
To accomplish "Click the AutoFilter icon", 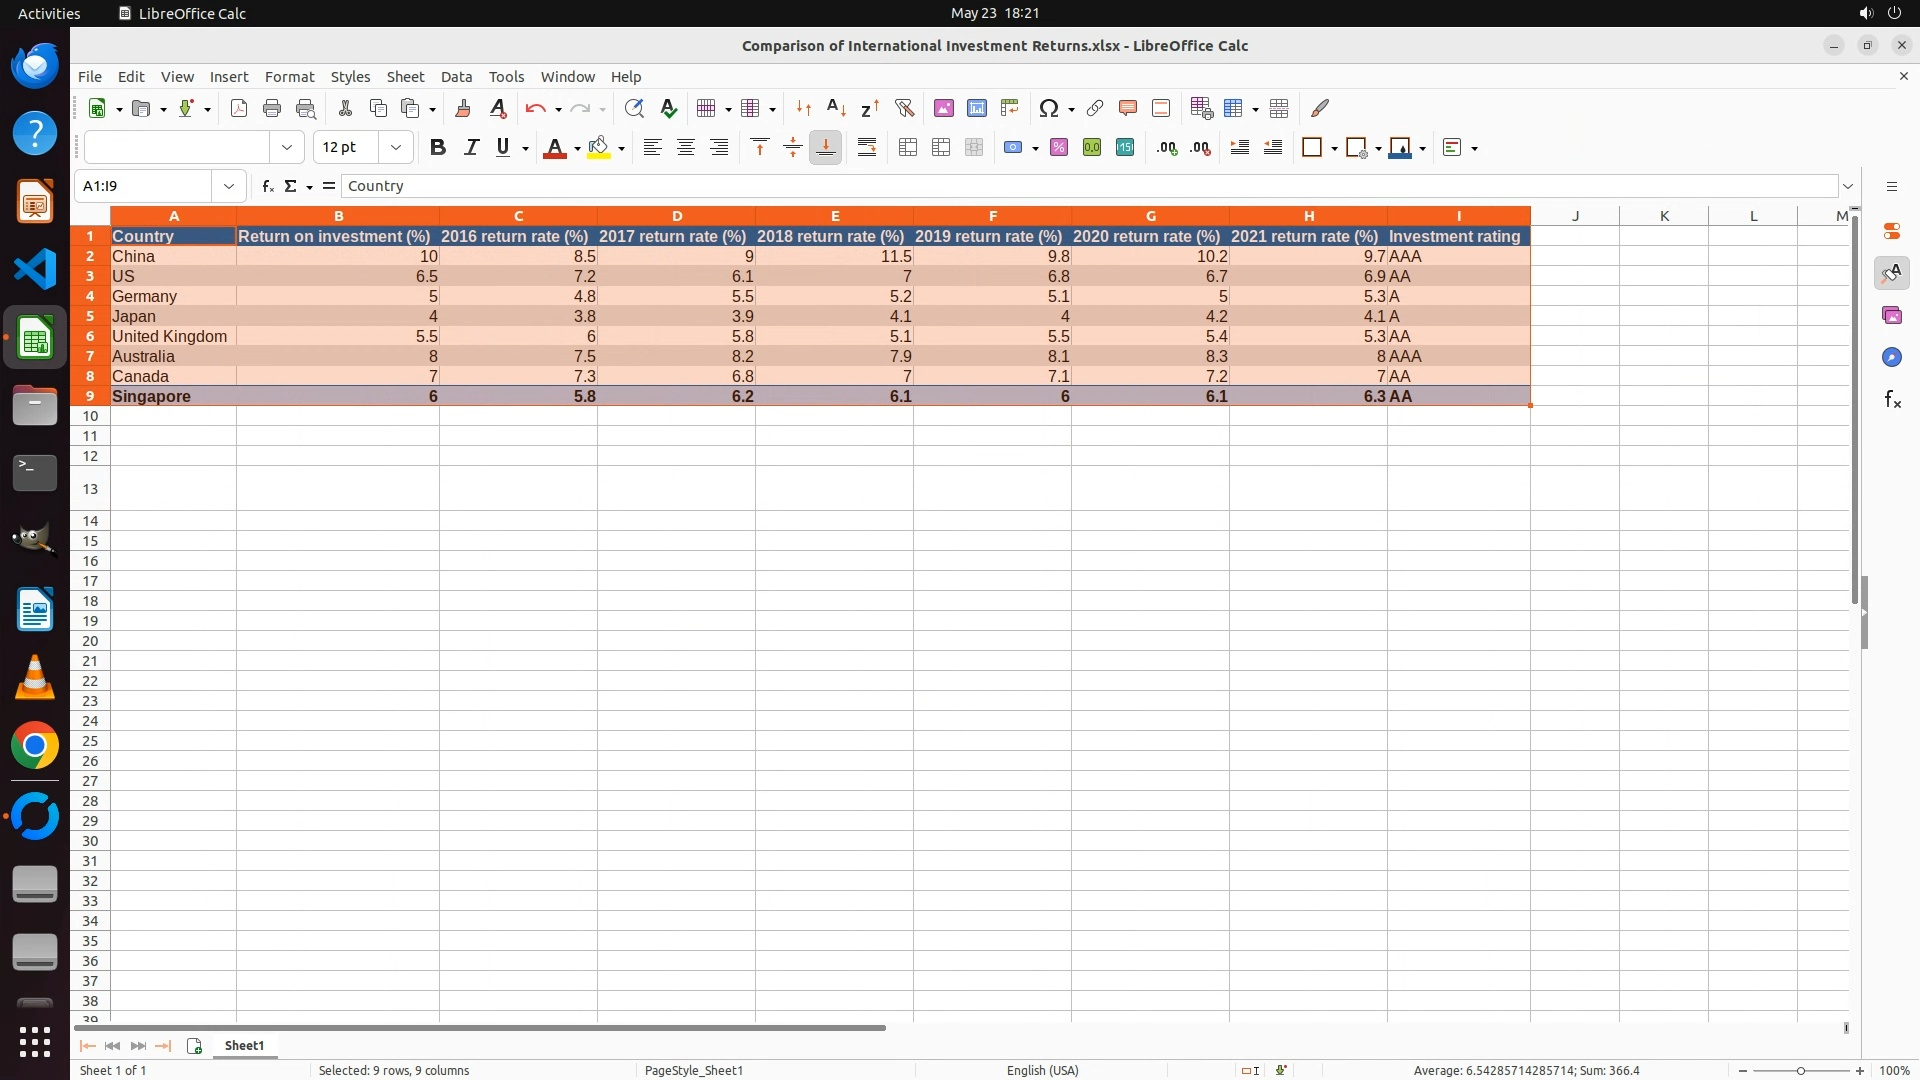I will coord(904,108).
